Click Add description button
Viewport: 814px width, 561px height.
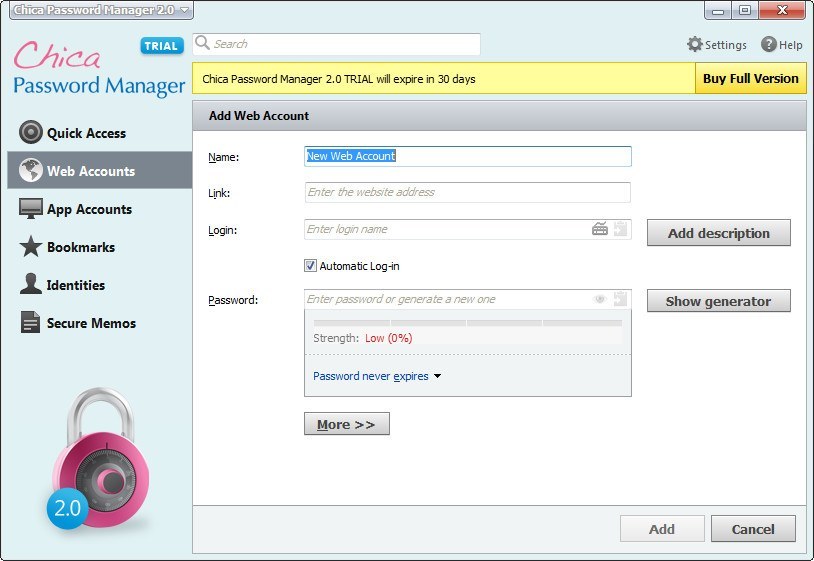pos(718,233)
